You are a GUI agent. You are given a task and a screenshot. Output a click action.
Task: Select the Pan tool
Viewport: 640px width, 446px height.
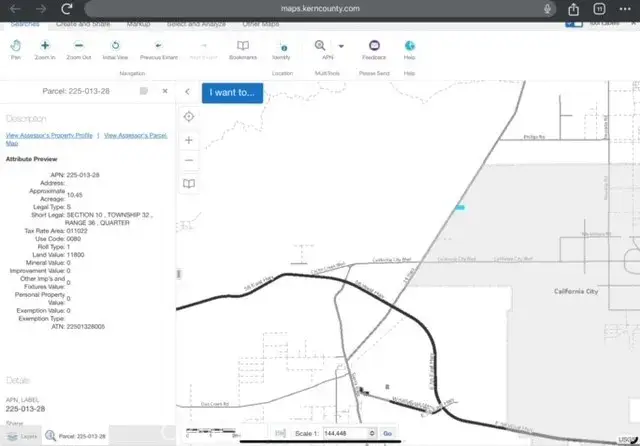(x=15, y=49)
